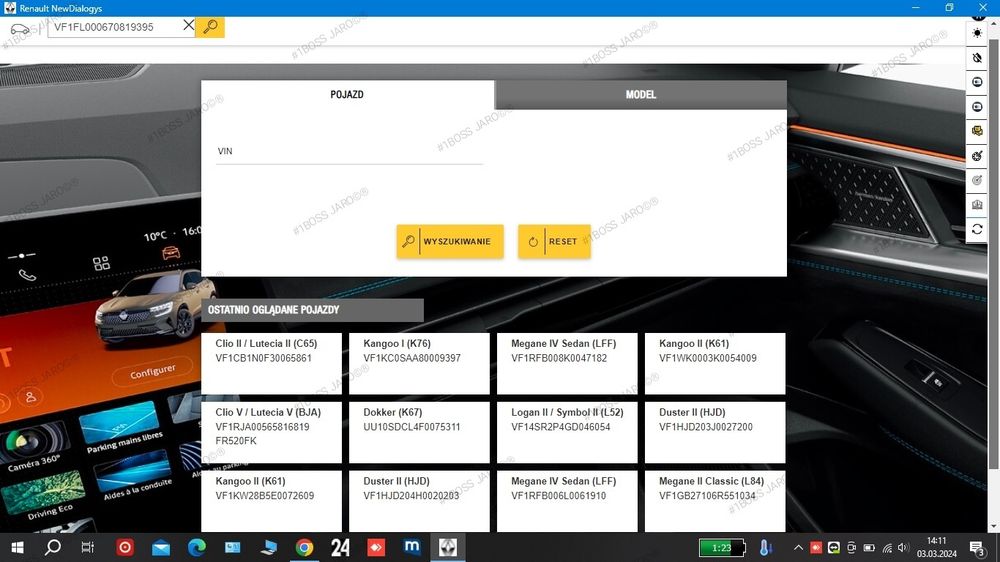Viewport: 1000px width, 562px height.
Task: Open the computer-with-laptop icon in taskbar
Action: click(x=268, y=547)
